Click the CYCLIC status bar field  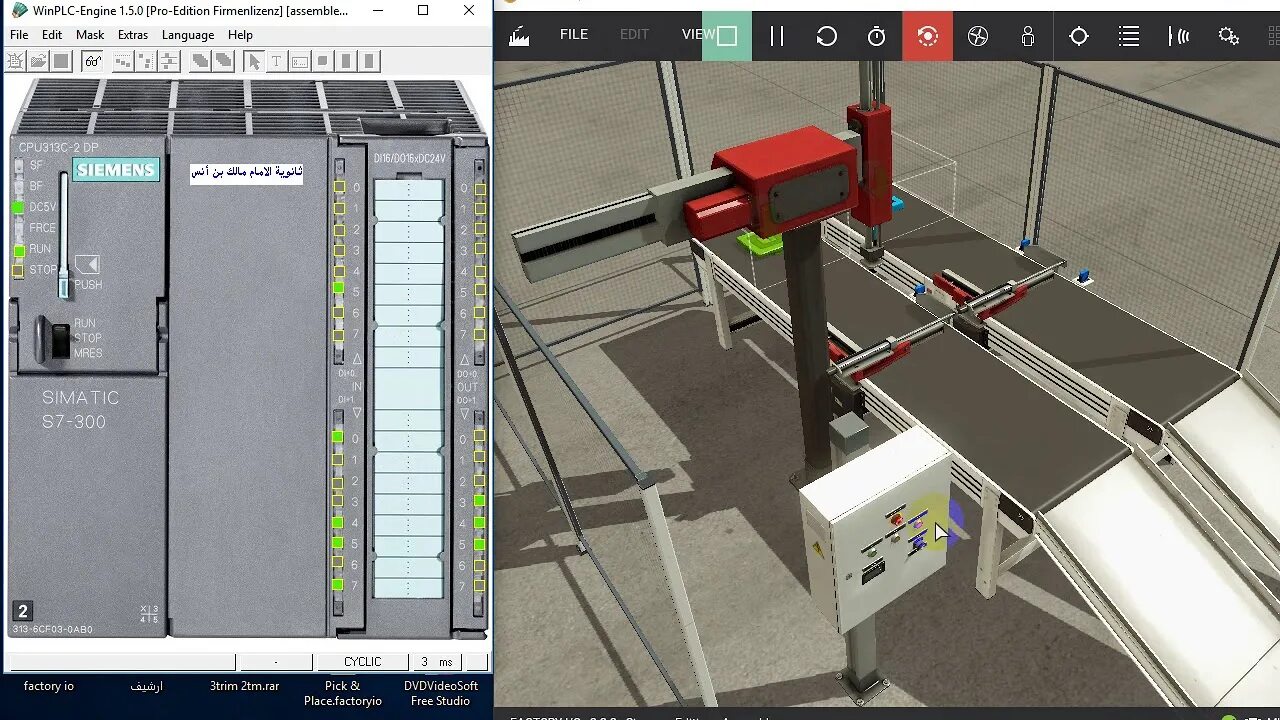pos(362,662)
